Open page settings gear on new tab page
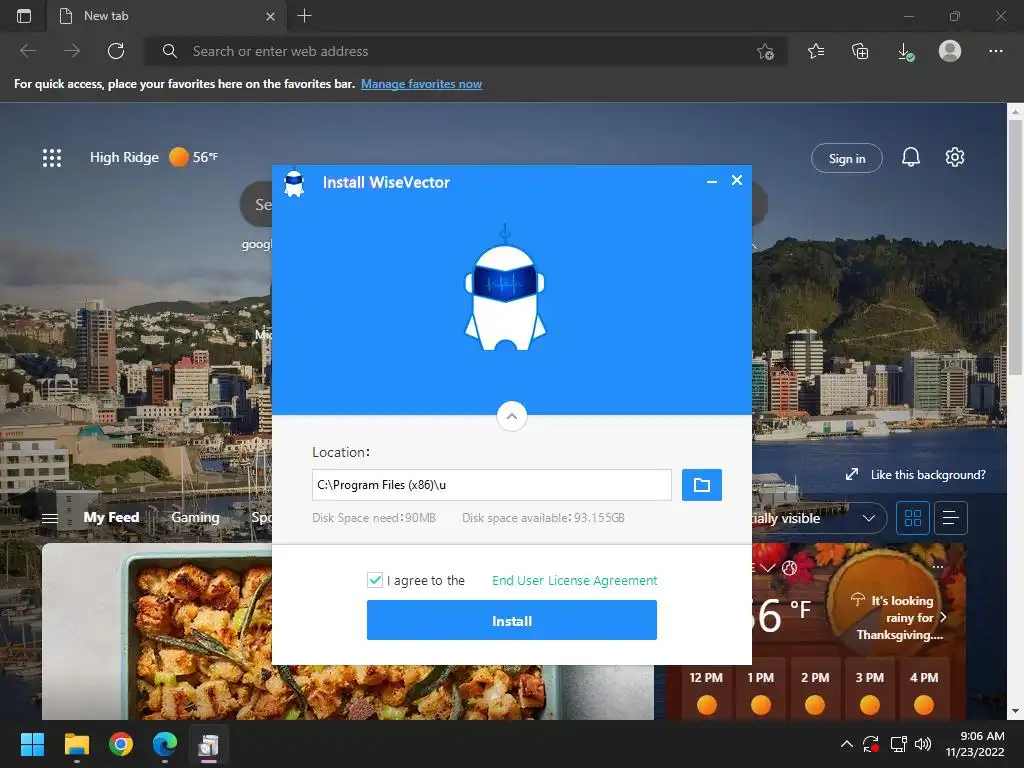1024x768 pixels. 955,157
